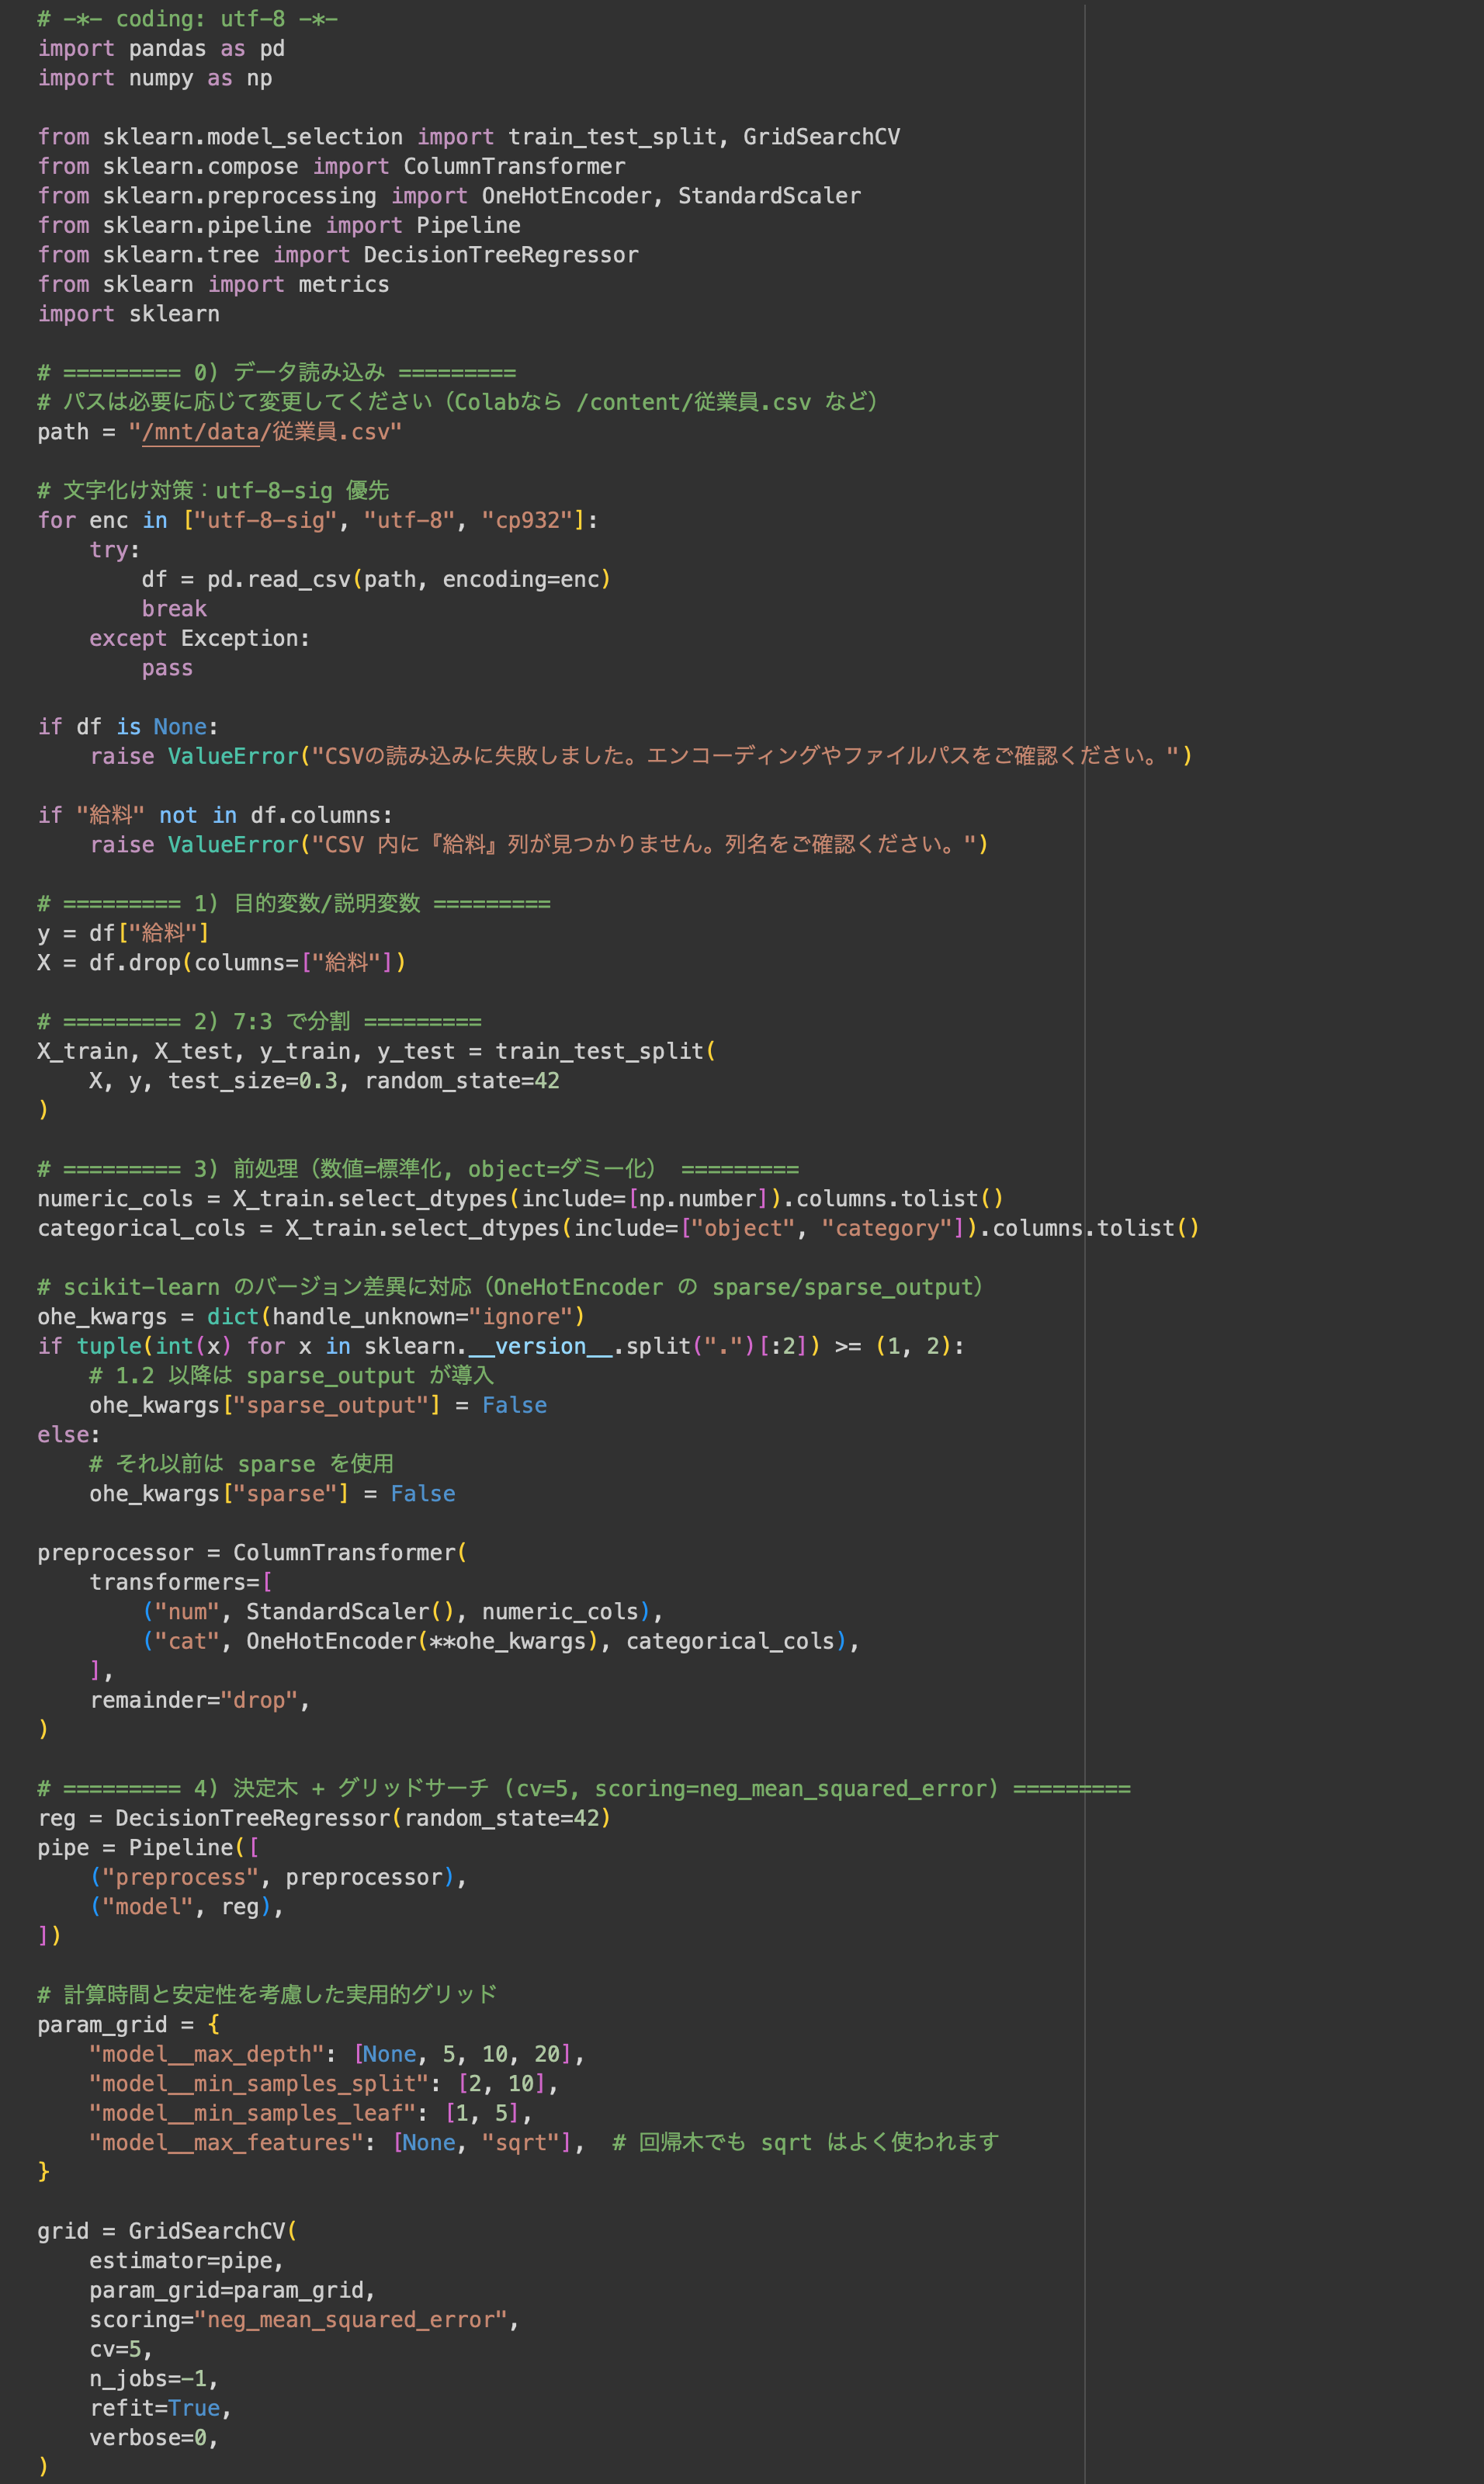The width and height of the screenshot is (1484, 2484).
Task: Click the "else:" line
Action: point(69,1435)
